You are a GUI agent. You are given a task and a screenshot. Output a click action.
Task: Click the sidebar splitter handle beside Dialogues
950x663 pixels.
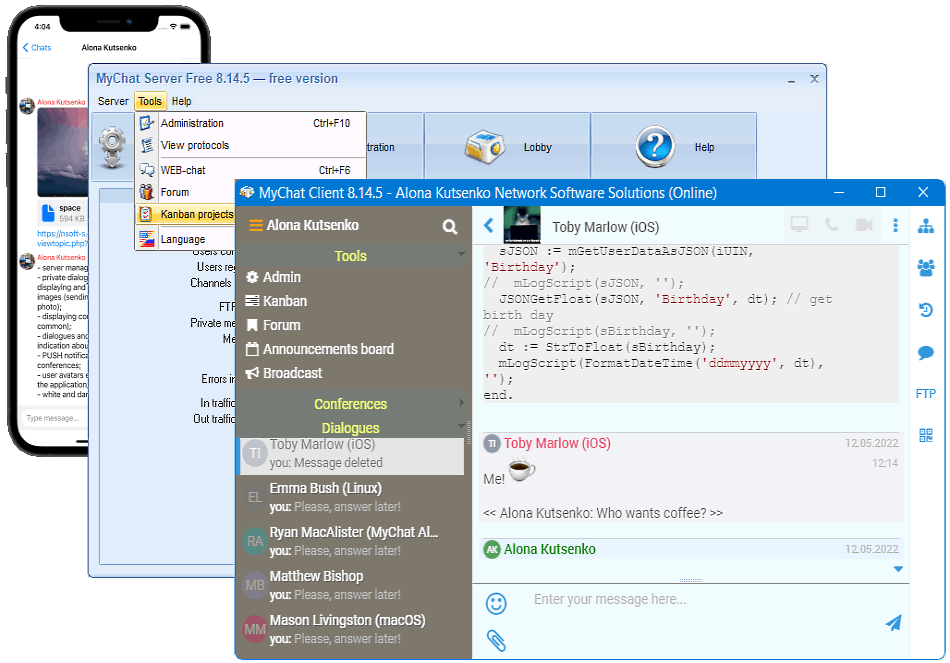468,432
